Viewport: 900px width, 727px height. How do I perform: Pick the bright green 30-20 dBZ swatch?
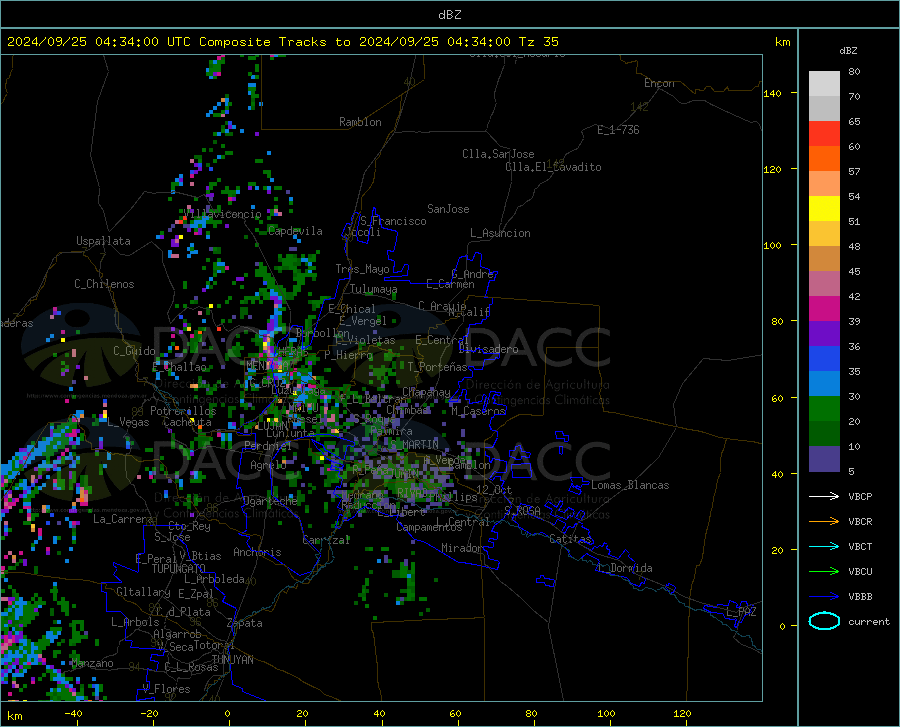824,409
